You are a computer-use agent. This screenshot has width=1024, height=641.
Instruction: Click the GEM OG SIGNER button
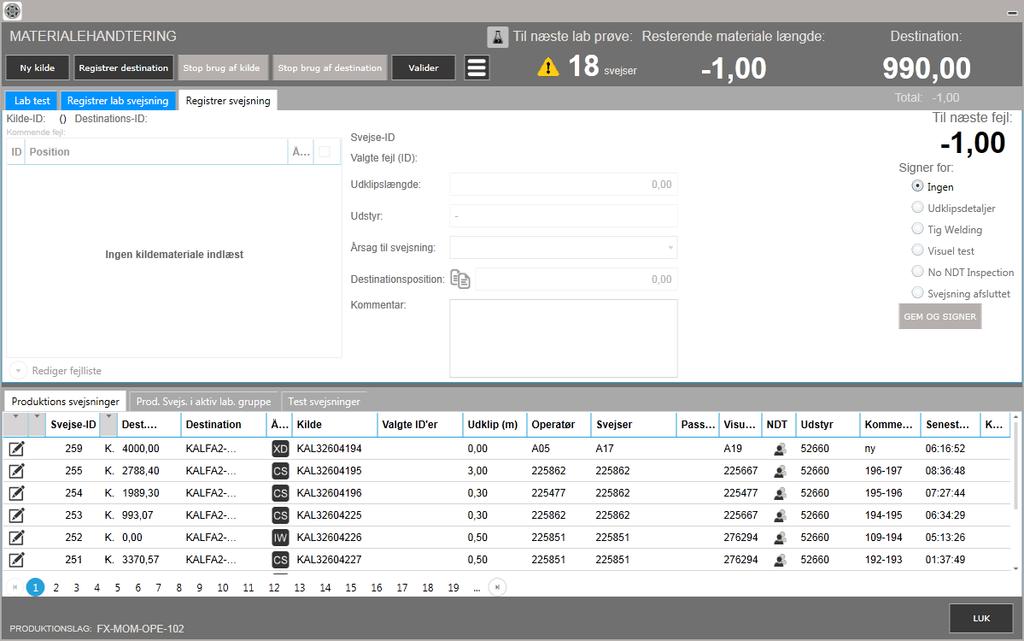click(x=940, y=317)
